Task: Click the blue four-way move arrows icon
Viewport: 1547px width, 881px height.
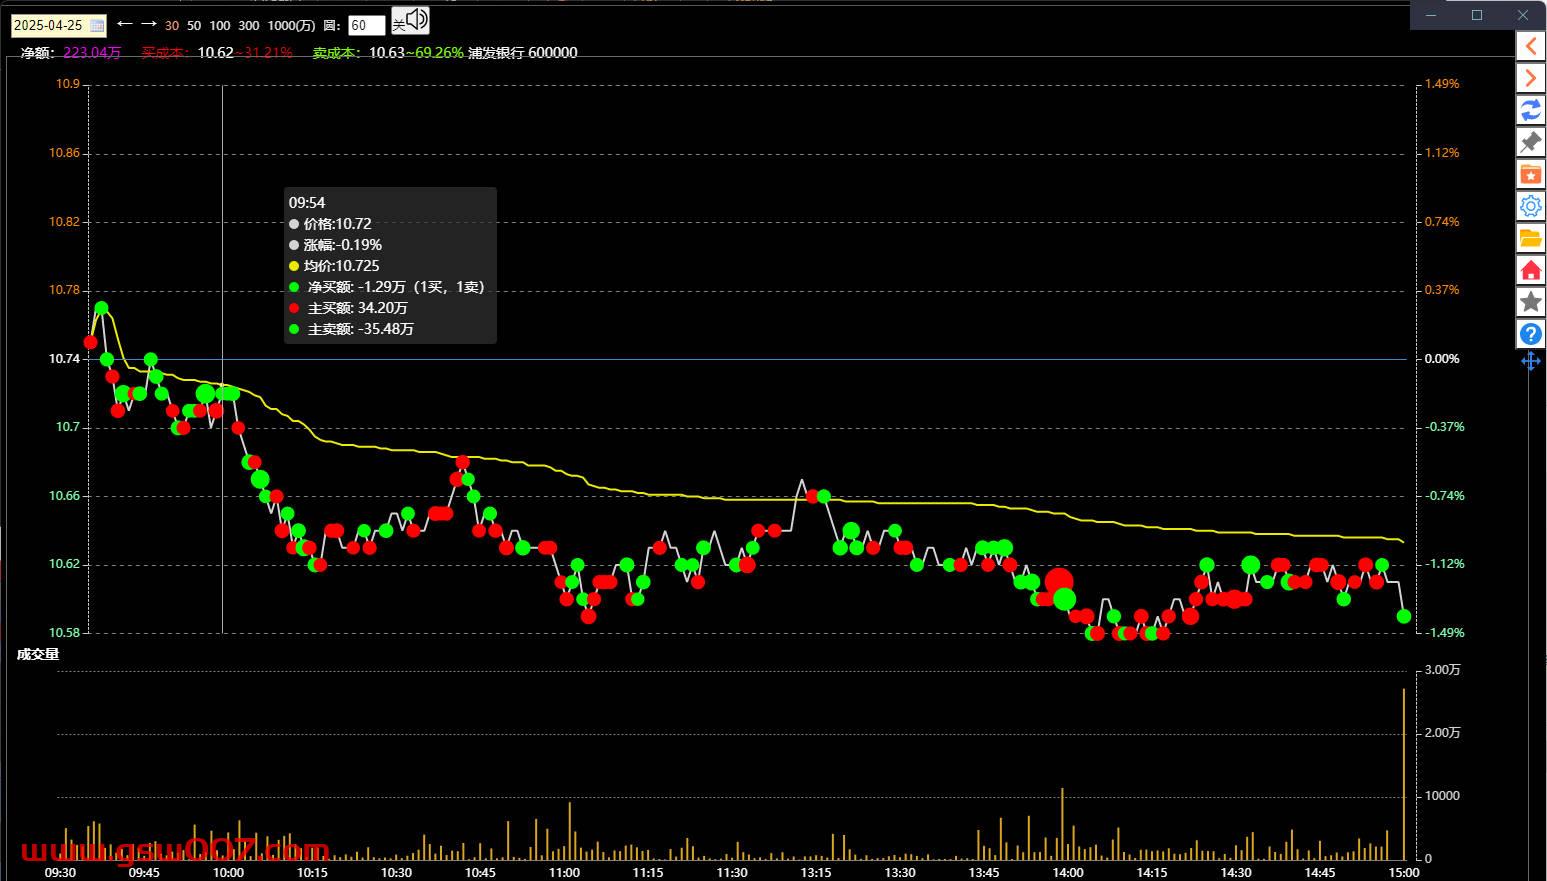Action: coord(1530,361)
